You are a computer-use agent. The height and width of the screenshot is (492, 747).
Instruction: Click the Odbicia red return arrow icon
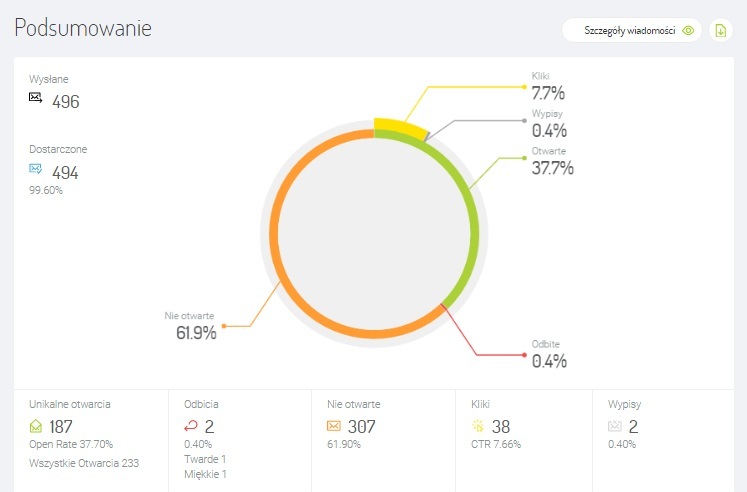[x=190, y=426]
